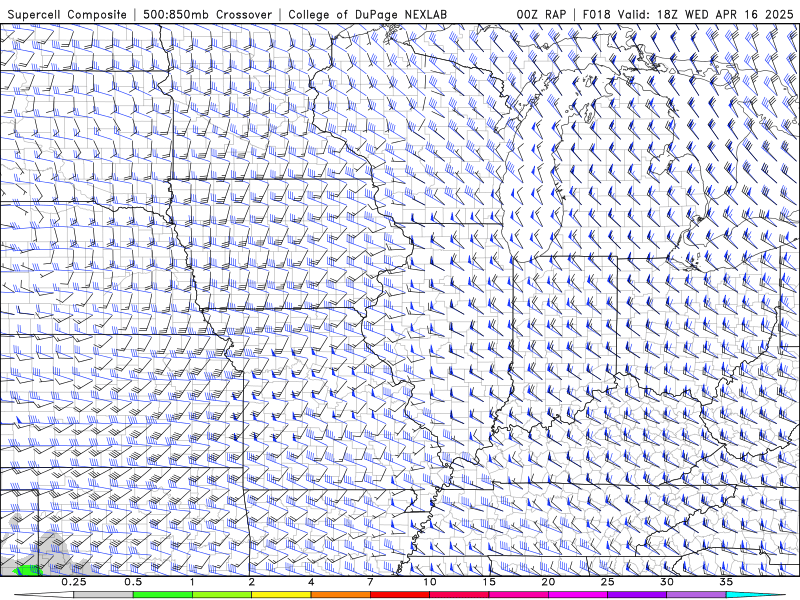This screenshot has width=800, height=600.
Task: Pick the lime green 1–2 colorbar segment
Action: 222,595
